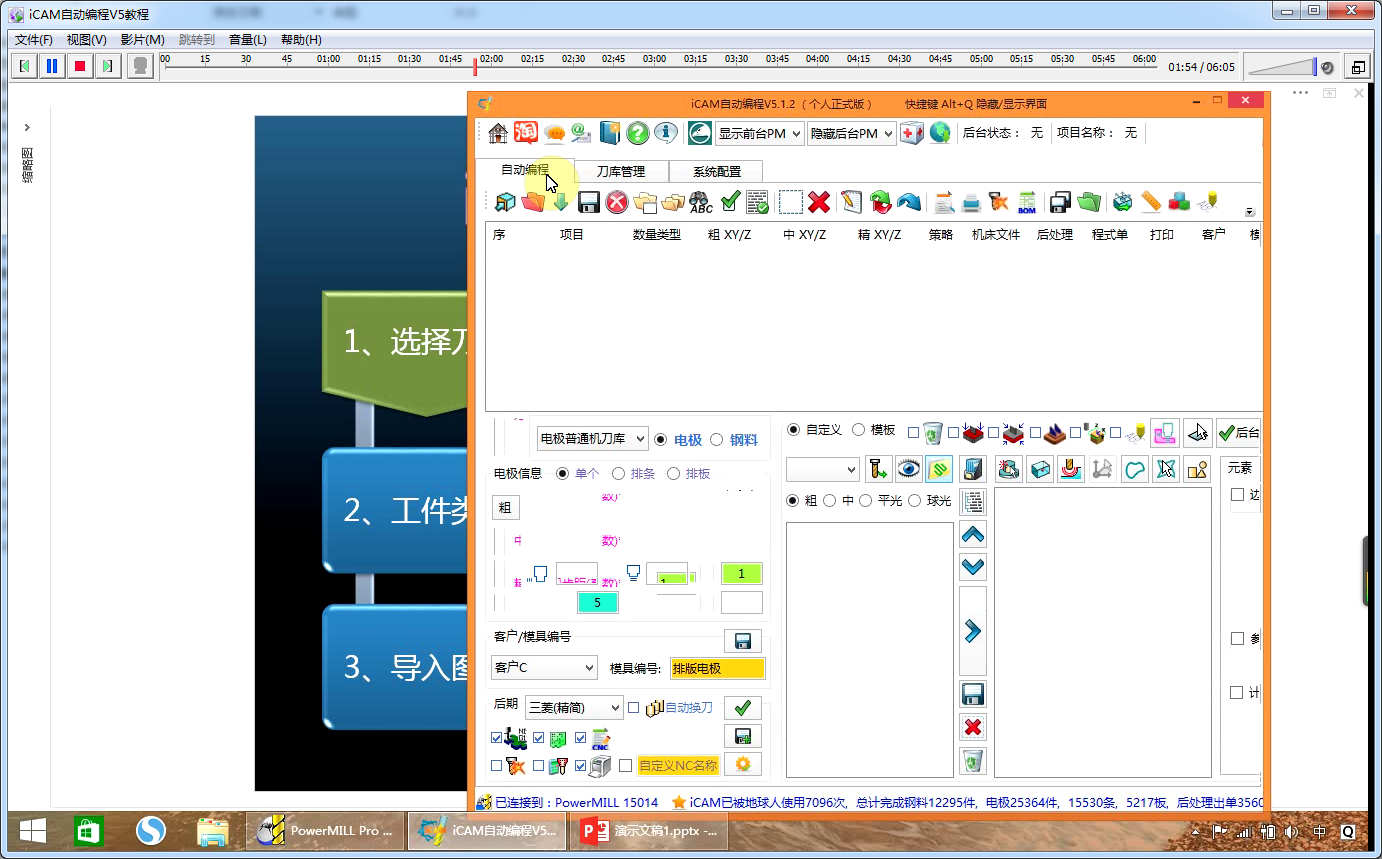Open the 隐藏后台PM dropdown
1382x859 pixels.
852,133
